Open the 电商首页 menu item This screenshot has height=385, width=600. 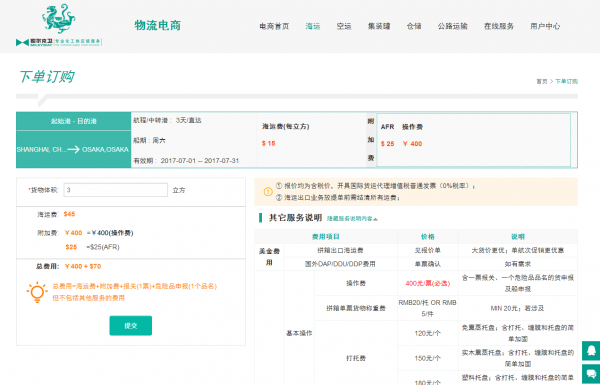point(274,26)
